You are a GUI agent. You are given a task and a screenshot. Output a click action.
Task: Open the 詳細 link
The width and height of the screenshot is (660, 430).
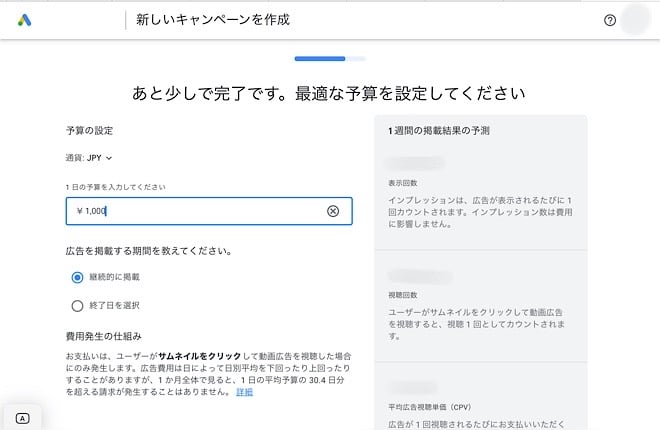244,391
